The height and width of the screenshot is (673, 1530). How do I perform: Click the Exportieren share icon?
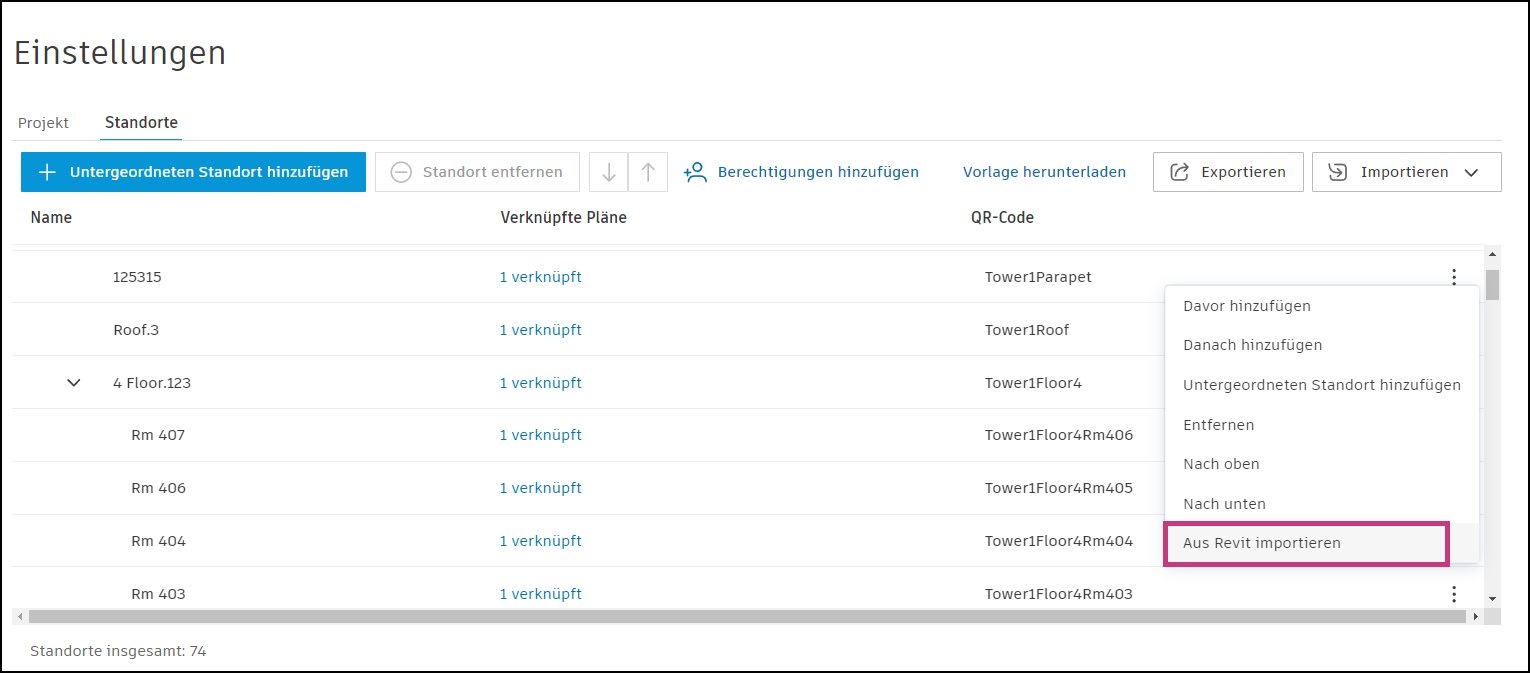pos(1180,172)
